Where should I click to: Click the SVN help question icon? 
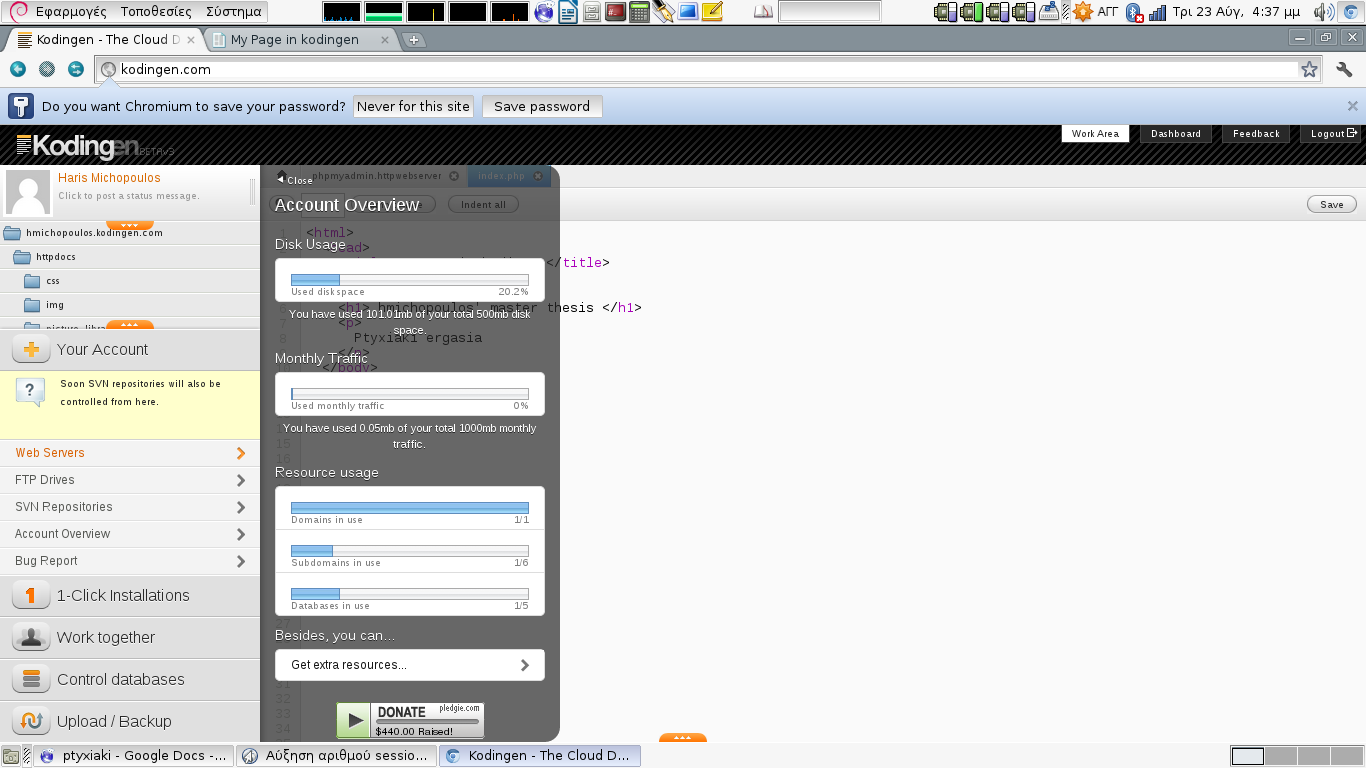pos(31,392)
